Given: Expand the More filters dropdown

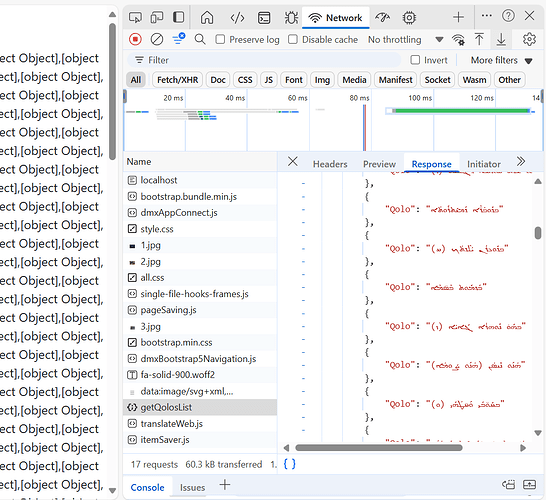Looking at the screenshot, I should pyautogui.click(x=501, y=60).
